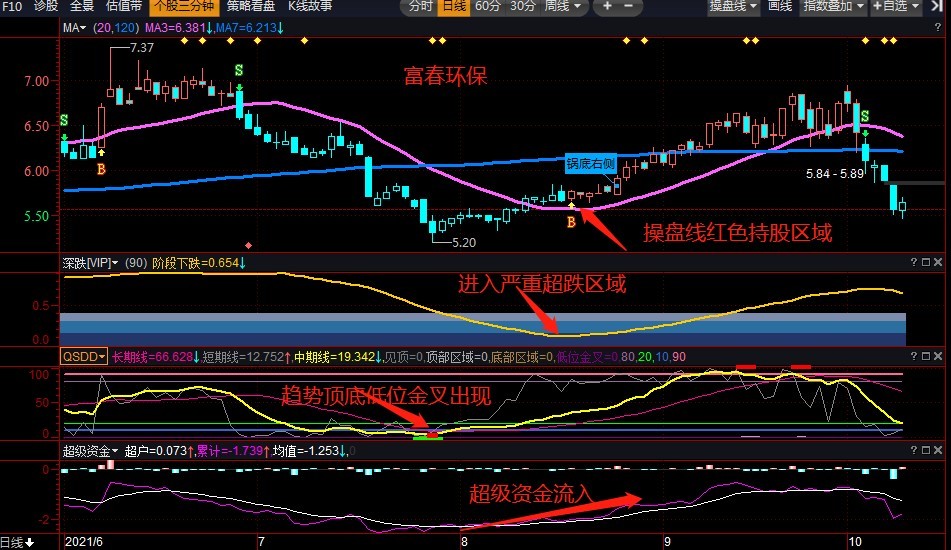Maximize the QSDD indicator panel
Screen dimensions: 951x550
(927, 356)
